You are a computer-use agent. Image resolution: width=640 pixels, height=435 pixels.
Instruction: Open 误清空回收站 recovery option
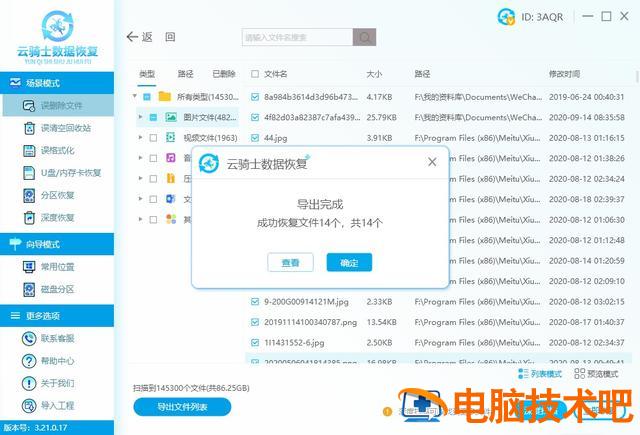point(57,128)
